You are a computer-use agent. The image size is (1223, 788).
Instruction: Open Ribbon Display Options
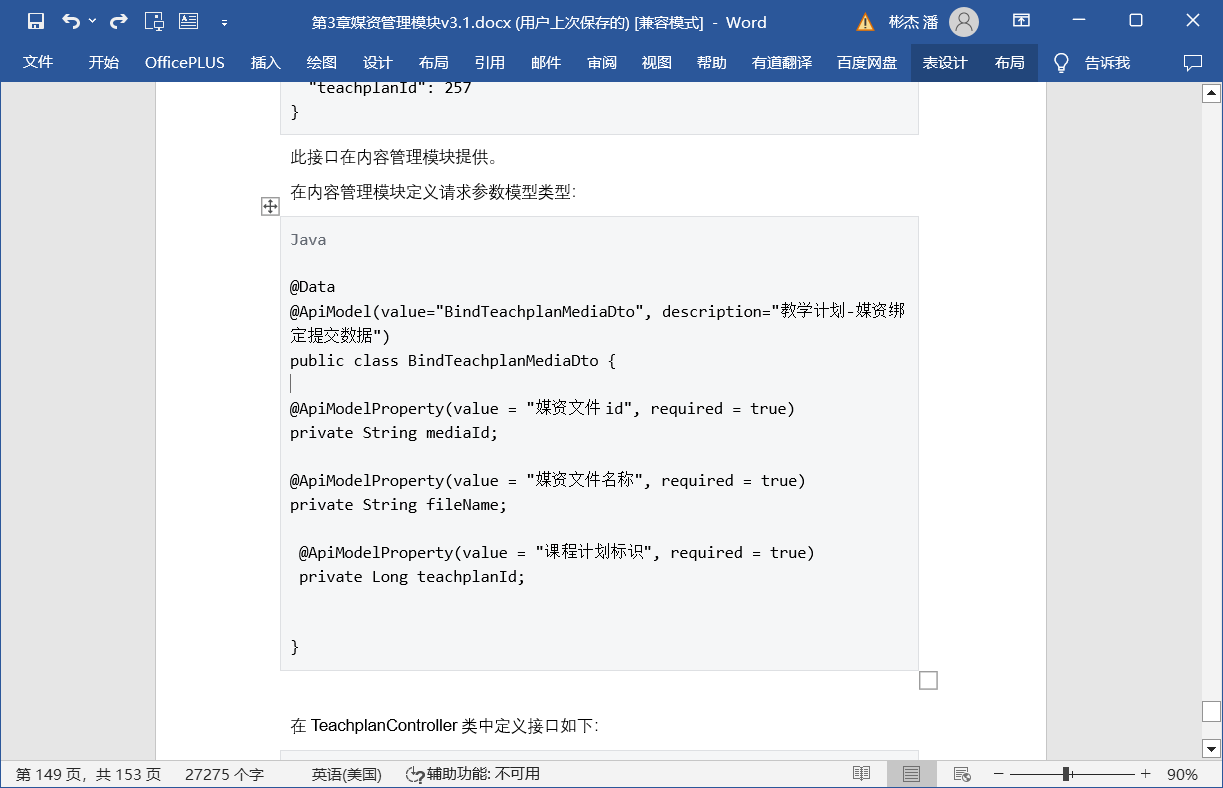[1021, 21]
